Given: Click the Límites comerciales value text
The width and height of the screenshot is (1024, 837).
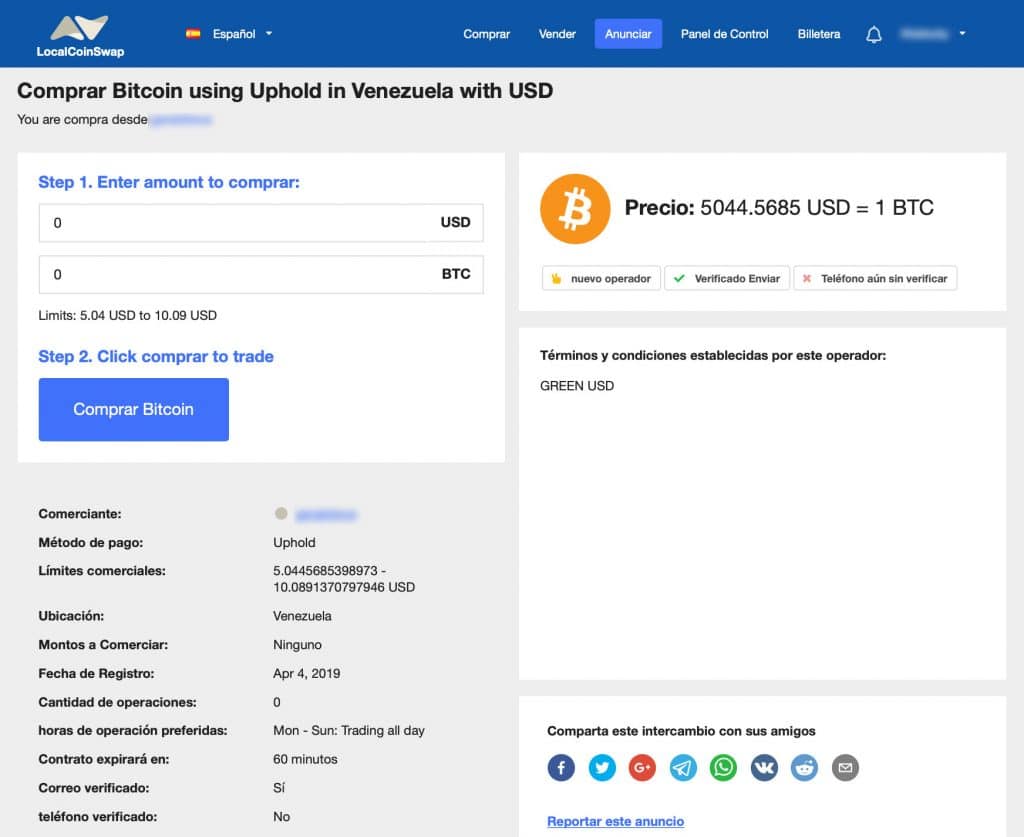Looking at the screenshot, I should 344,579.
